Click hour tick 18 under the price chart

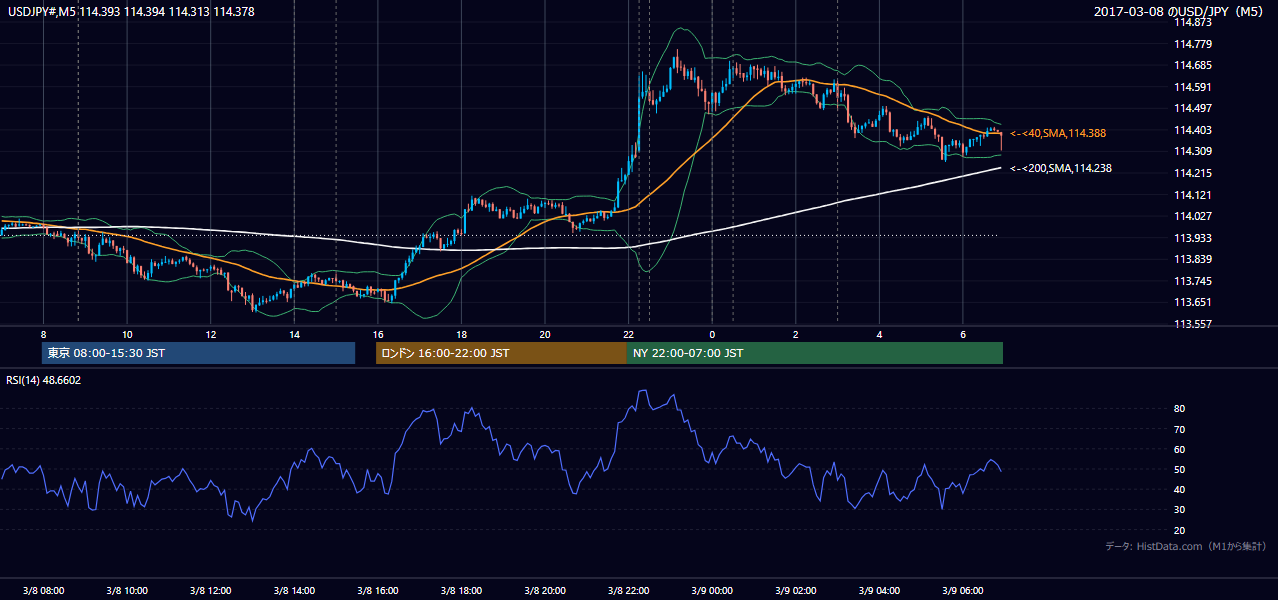click(461, 334)
